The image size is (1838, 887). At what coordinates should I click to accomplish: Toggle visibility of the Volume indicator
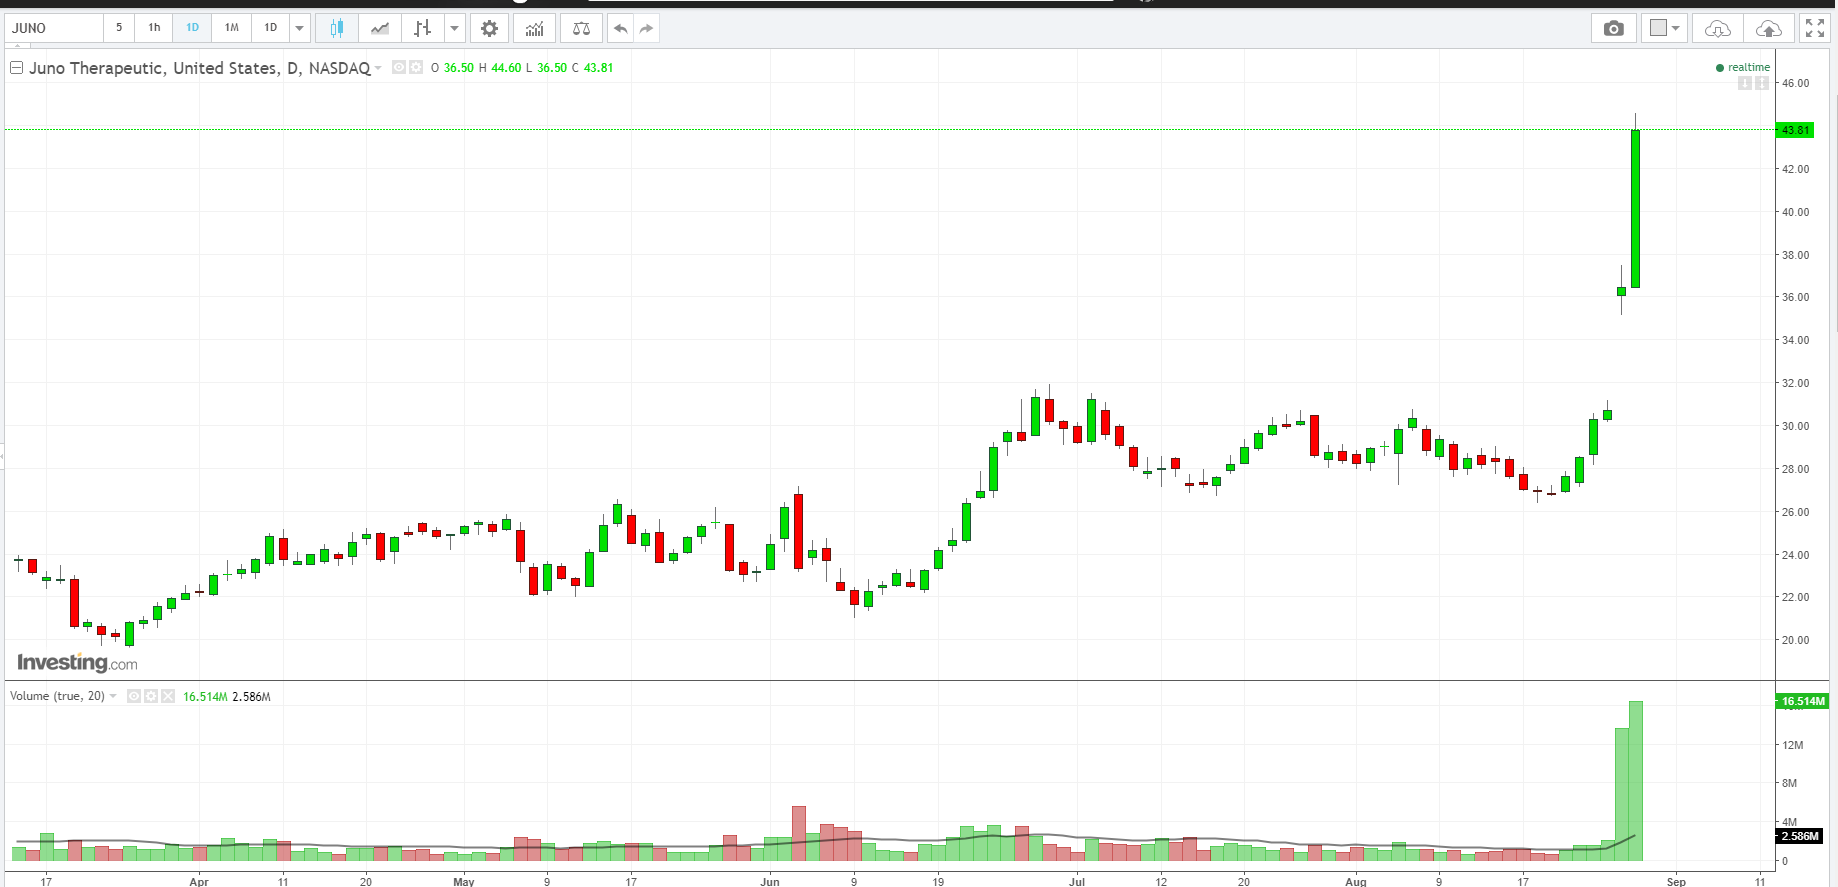[x=133, y=696]
